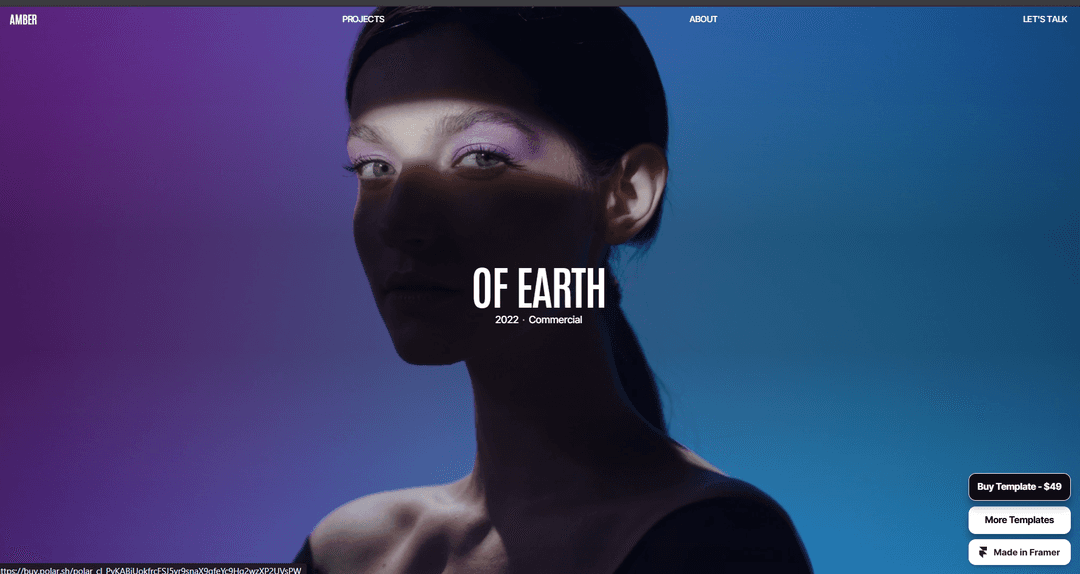Go to the ABOUT page
This screenshot has height=574, width=1080.
click(703, 19)
